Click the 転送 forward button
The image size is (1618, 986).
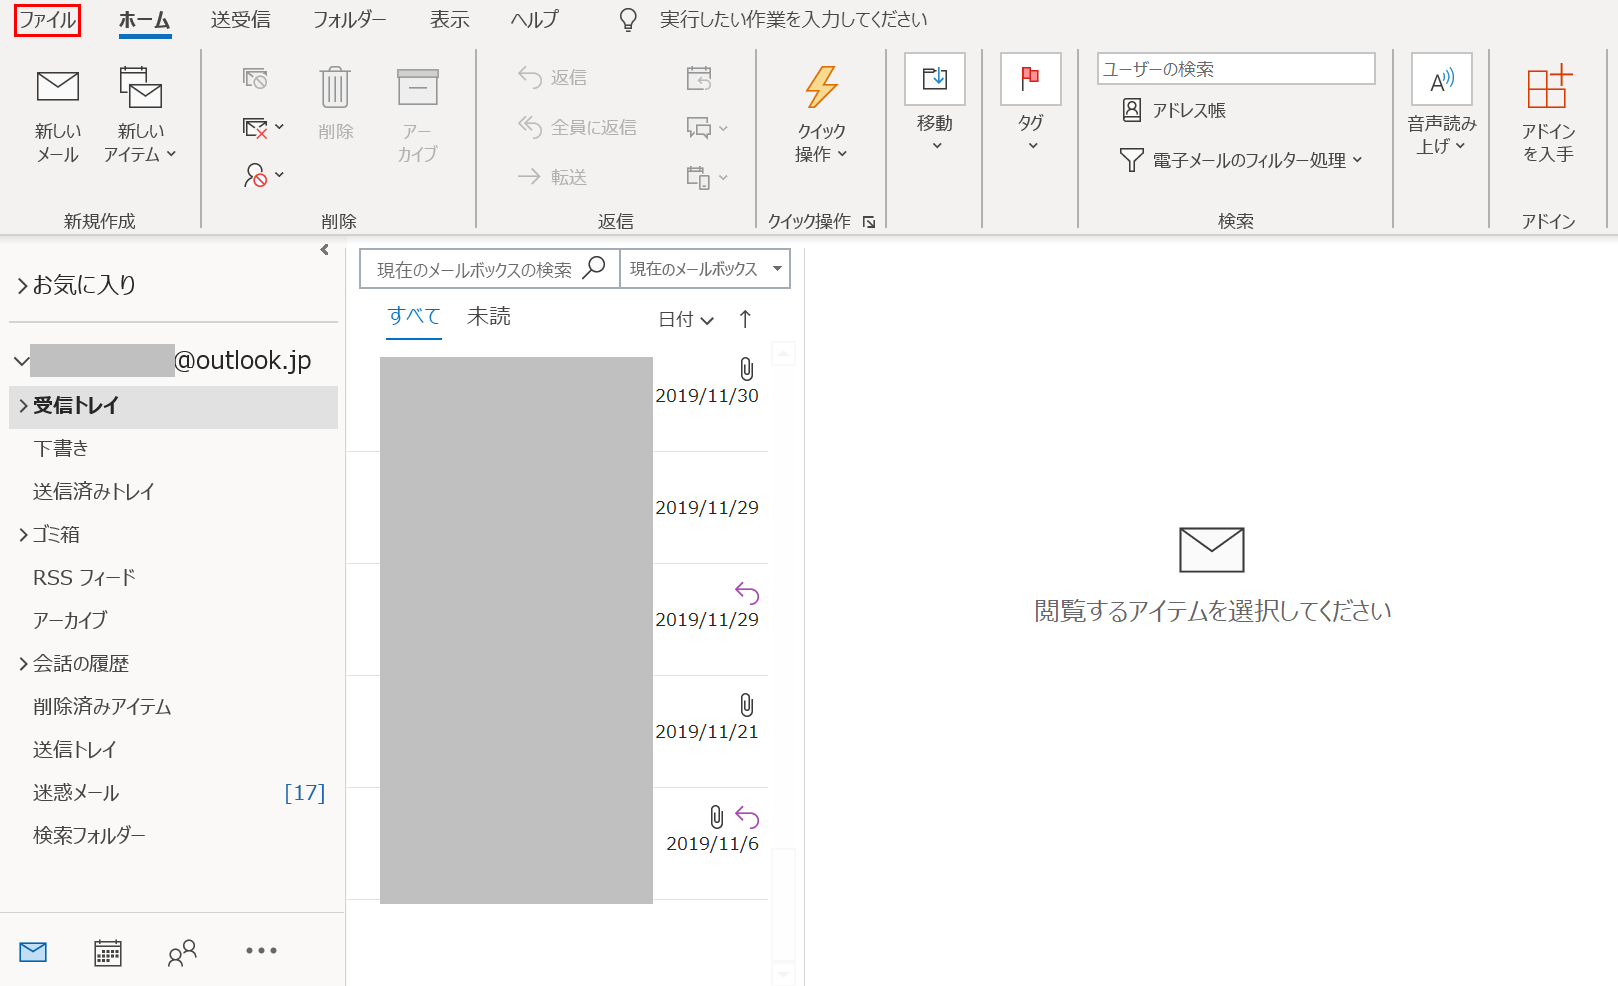(x=552, y=177)
